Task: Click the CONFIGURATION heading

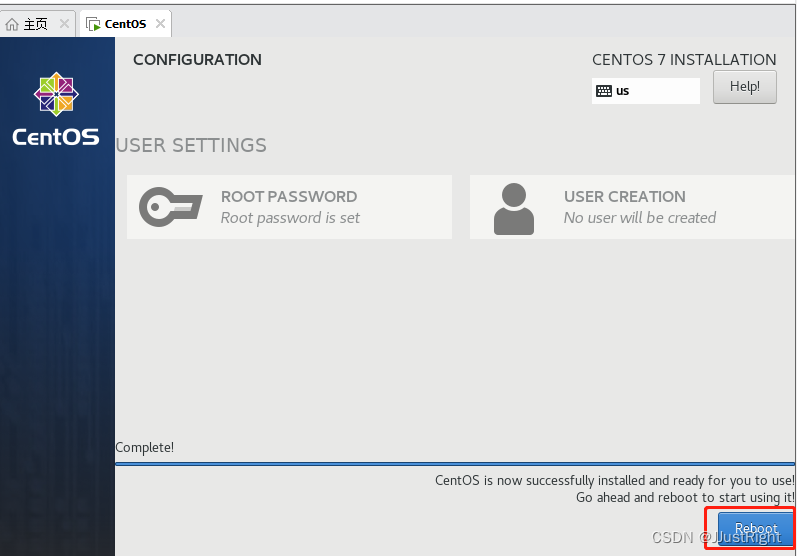Action: (x=197, y=59)
